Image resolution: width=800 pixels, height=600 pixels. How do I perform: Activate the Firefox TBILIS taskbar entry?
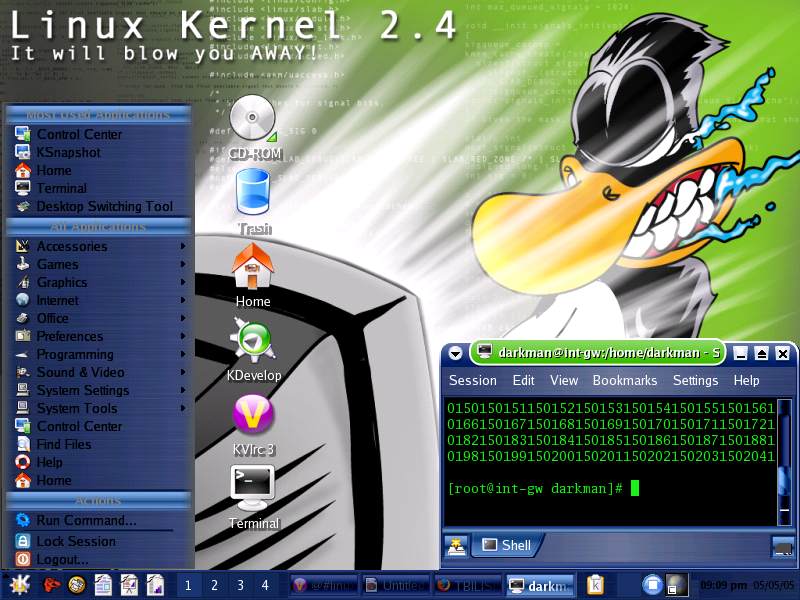tap(468, 585)
